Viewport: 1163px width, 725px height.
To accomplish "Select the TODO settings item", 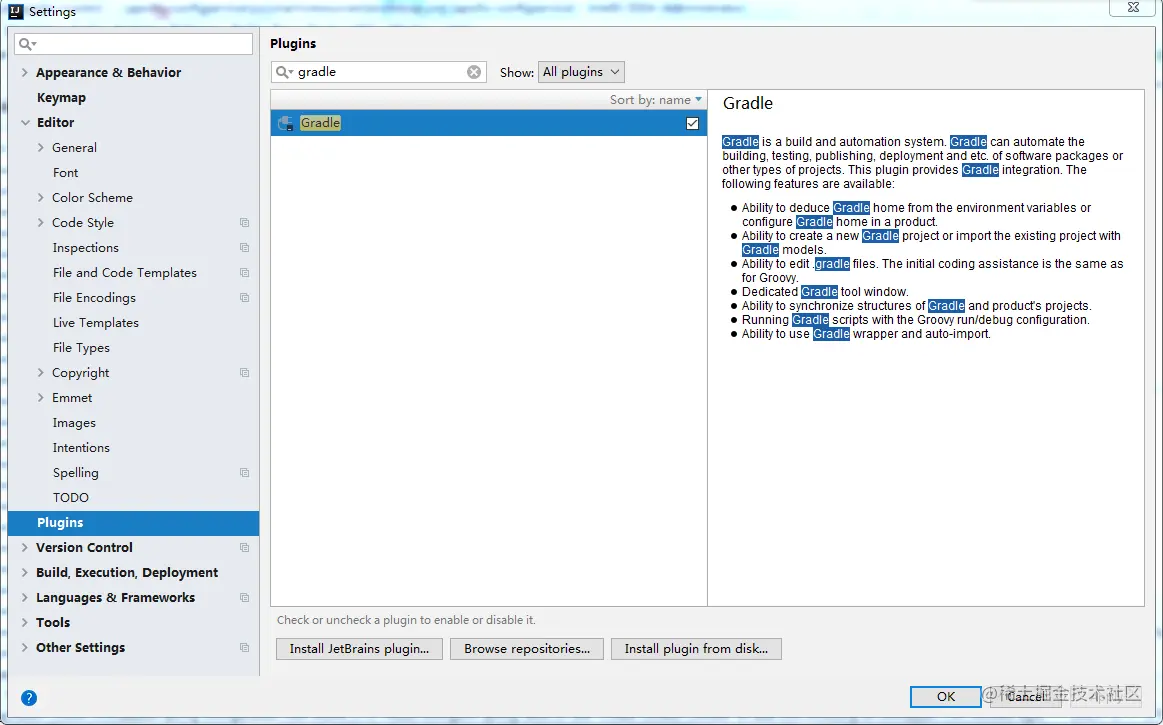I will click(x=70, y=498).
